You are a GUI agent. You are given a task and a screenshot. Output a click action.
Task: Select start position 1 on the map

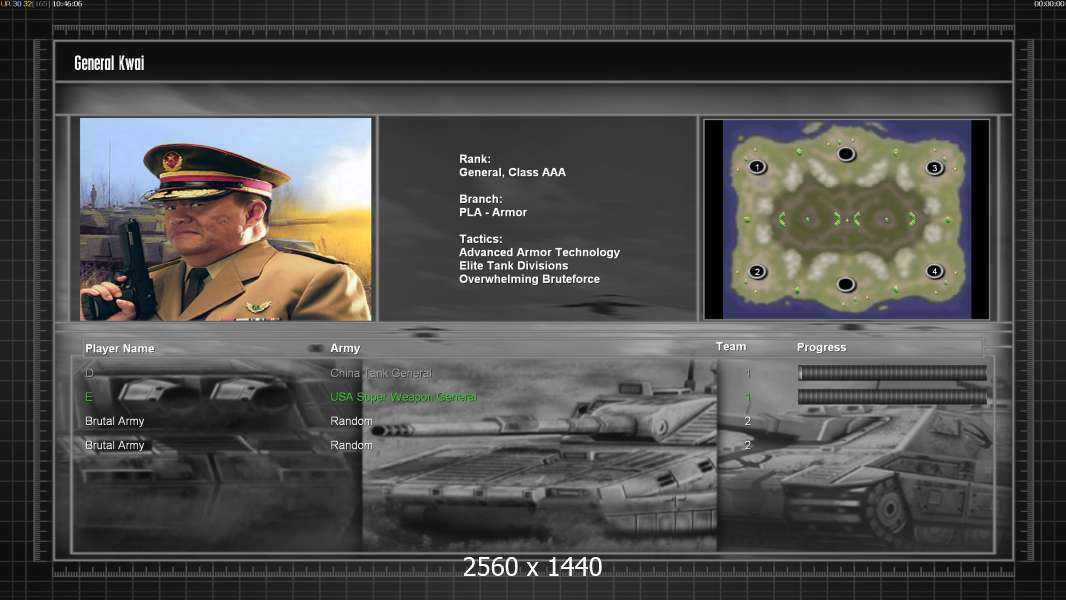pos(757,167)
